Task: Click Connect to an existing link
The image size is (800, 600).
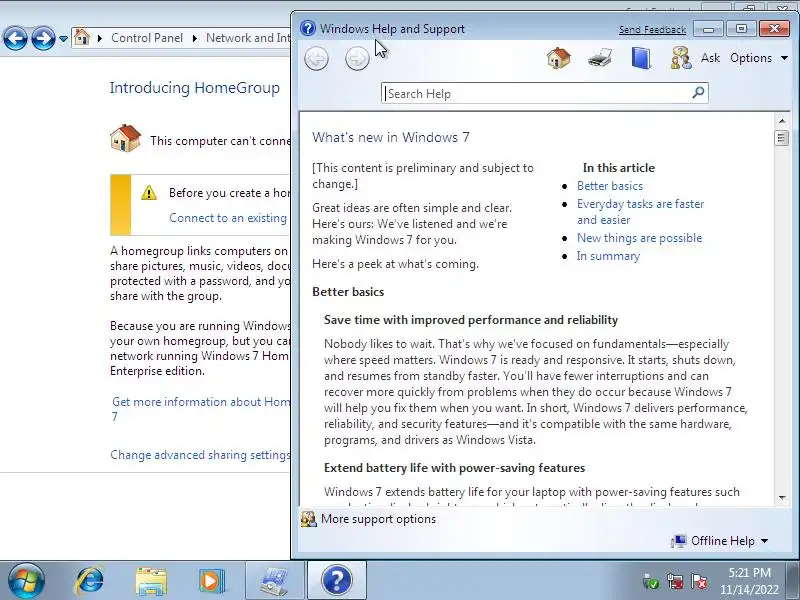Action: pos(228,218)
